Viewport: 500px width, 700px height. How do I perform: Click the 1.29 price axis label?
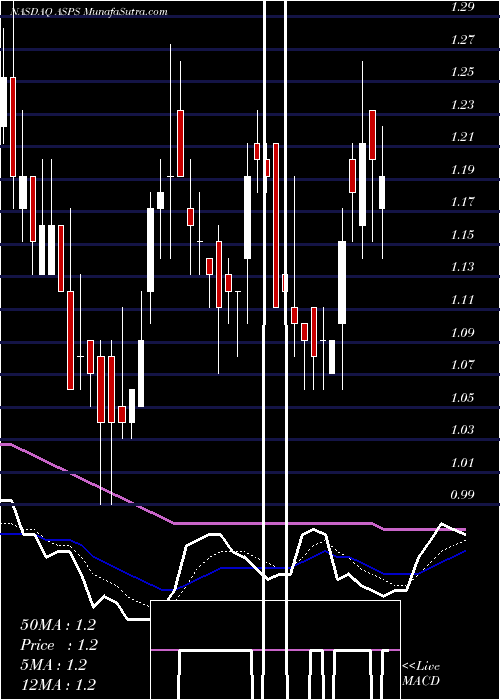click(x=463, y=7)
